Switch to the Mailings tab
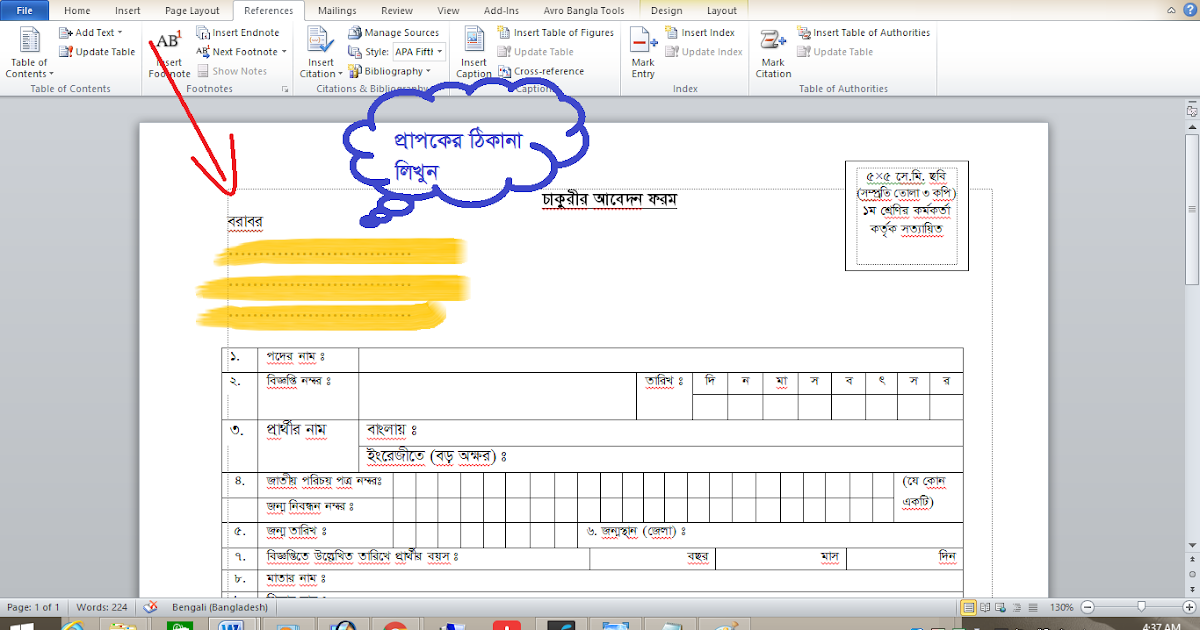1200x630 pixels. [336, 10]
